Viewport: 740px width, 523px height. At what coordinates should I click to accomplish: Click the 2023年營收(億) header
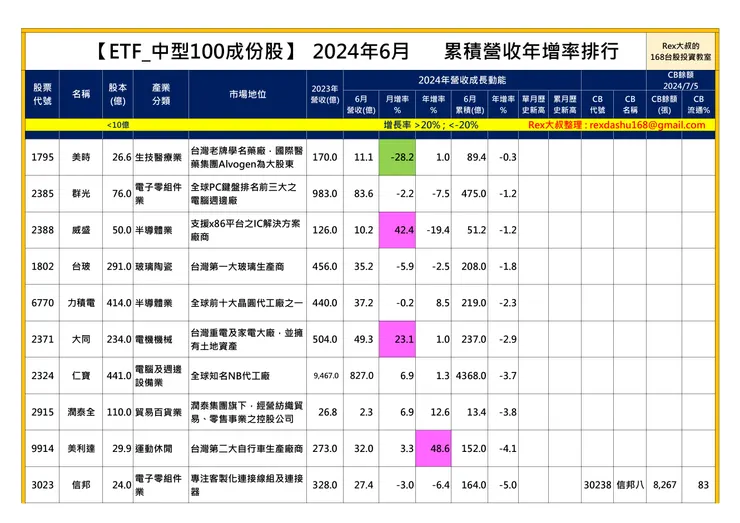(325, 94)
